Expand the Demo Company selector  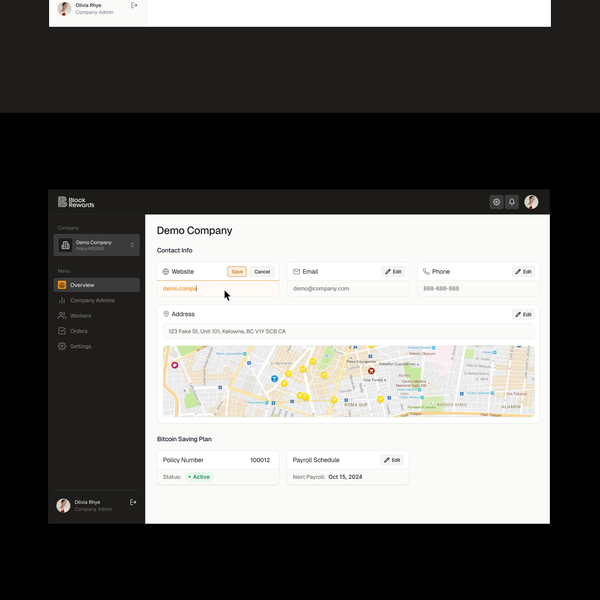click(96, 245)
